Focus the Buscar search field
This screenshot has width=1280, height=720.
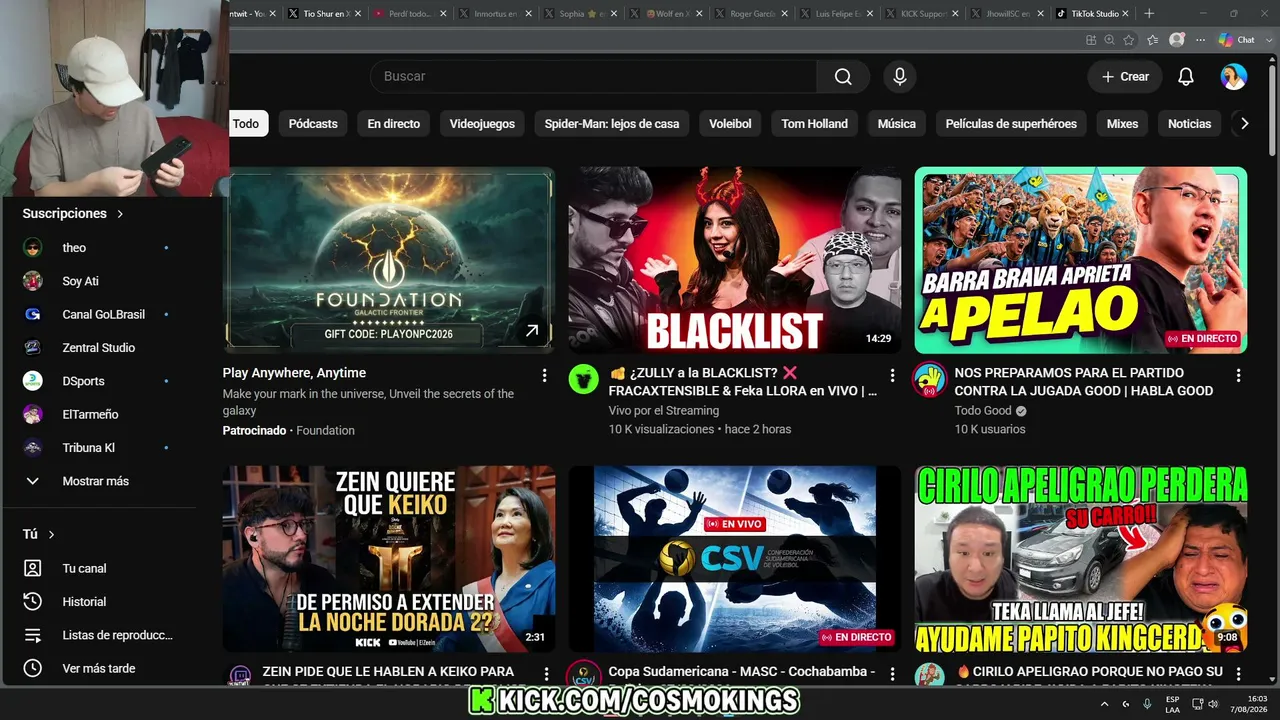[593, 76]
